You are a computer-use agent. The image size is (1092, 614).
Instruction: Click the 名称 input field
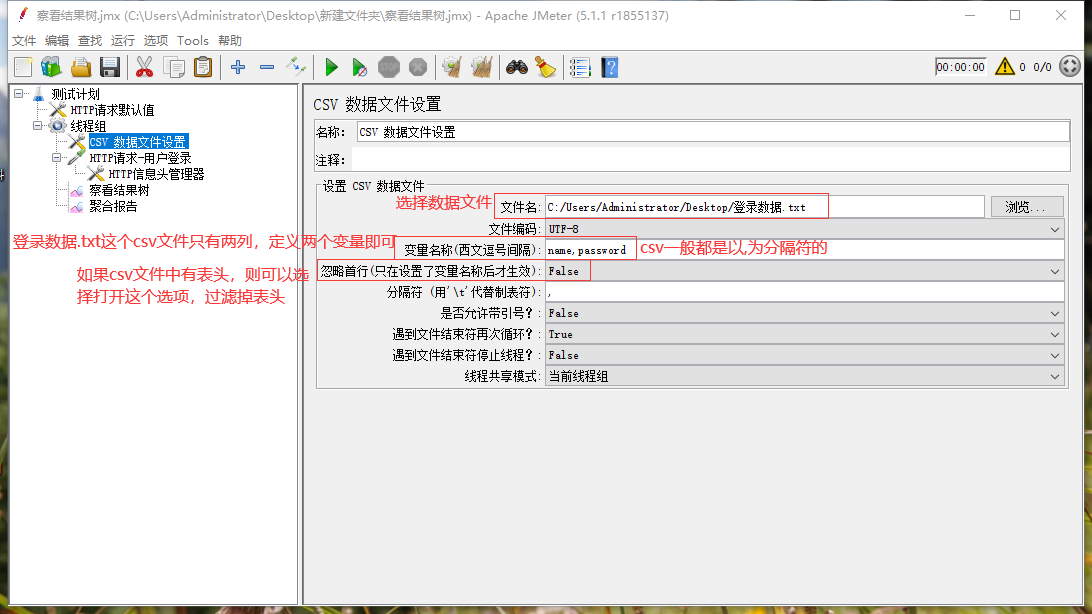click(713, 132)
